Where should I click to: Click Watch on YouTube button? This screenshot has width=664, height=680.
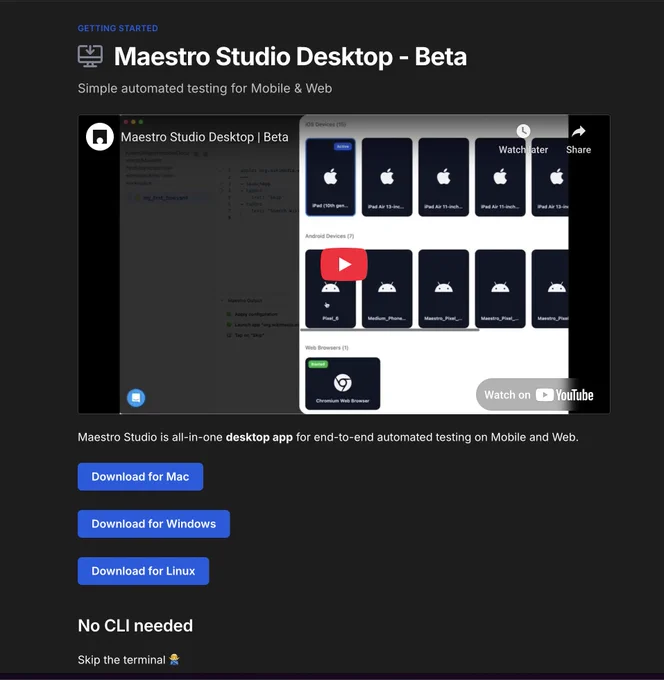click(539, 395)
